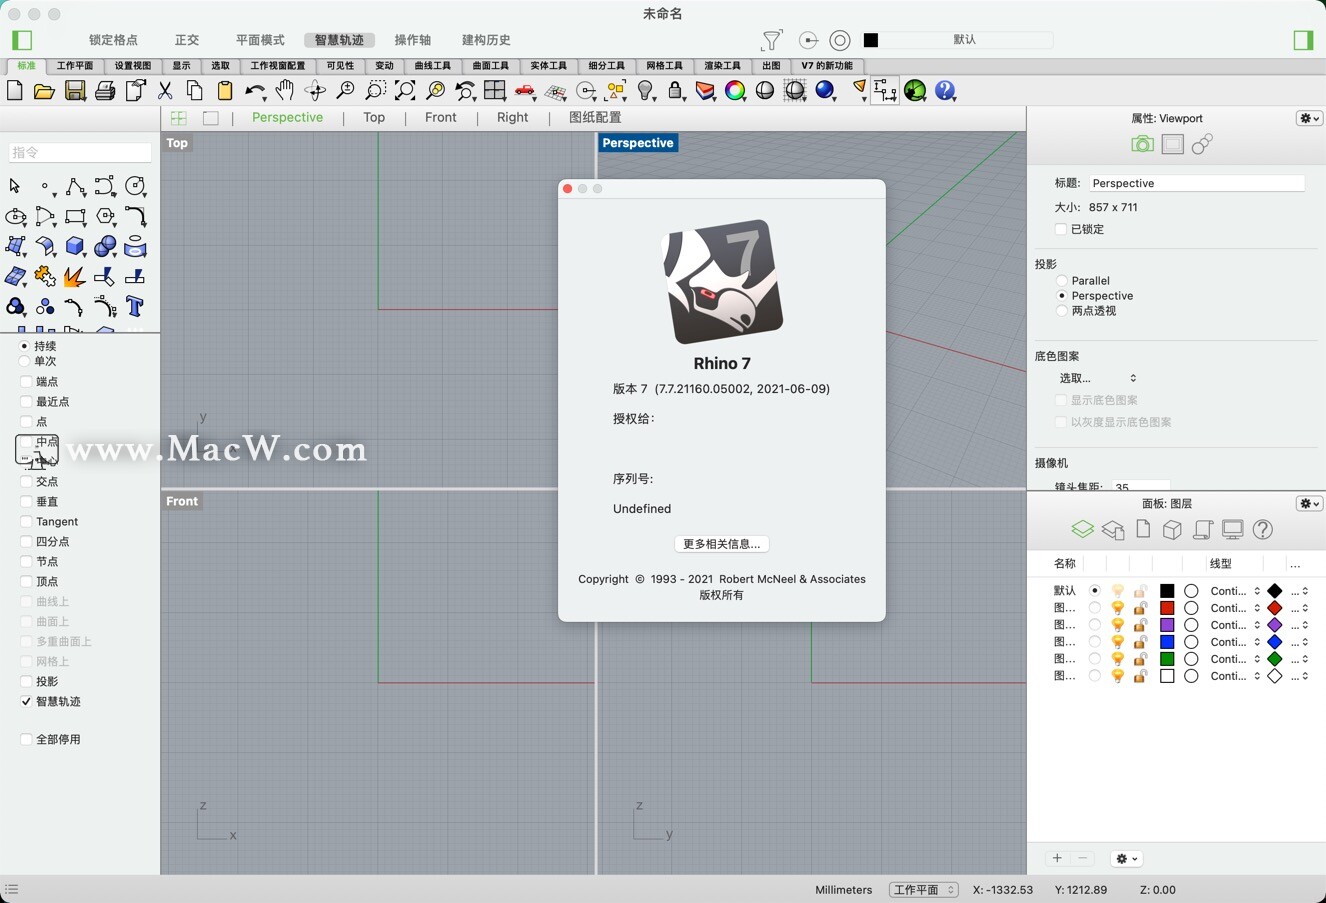This screenshot has width=1326, height=903.
Task: Toggle the 正交 mode button
Action: point(187,40)
